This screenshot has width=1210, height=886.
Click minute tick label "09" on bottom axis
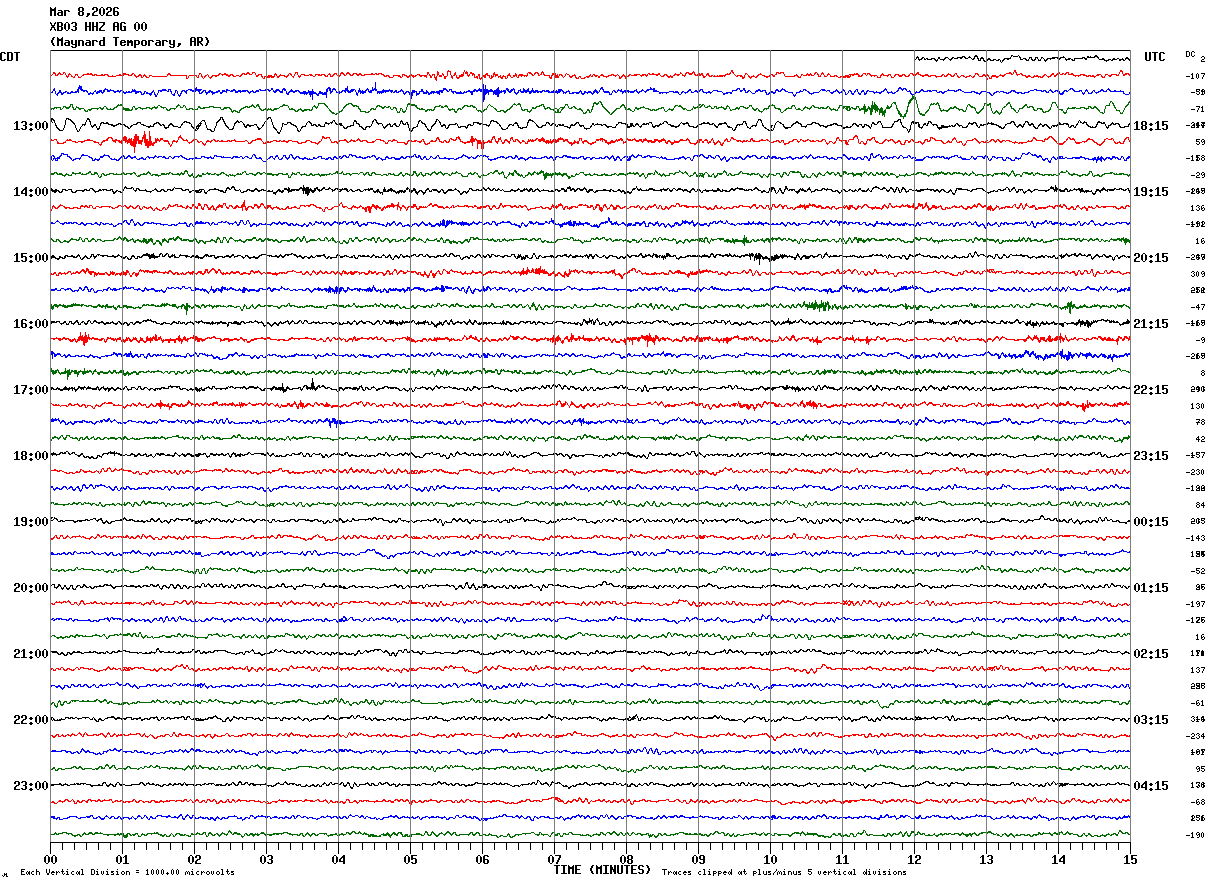(698, 859)
